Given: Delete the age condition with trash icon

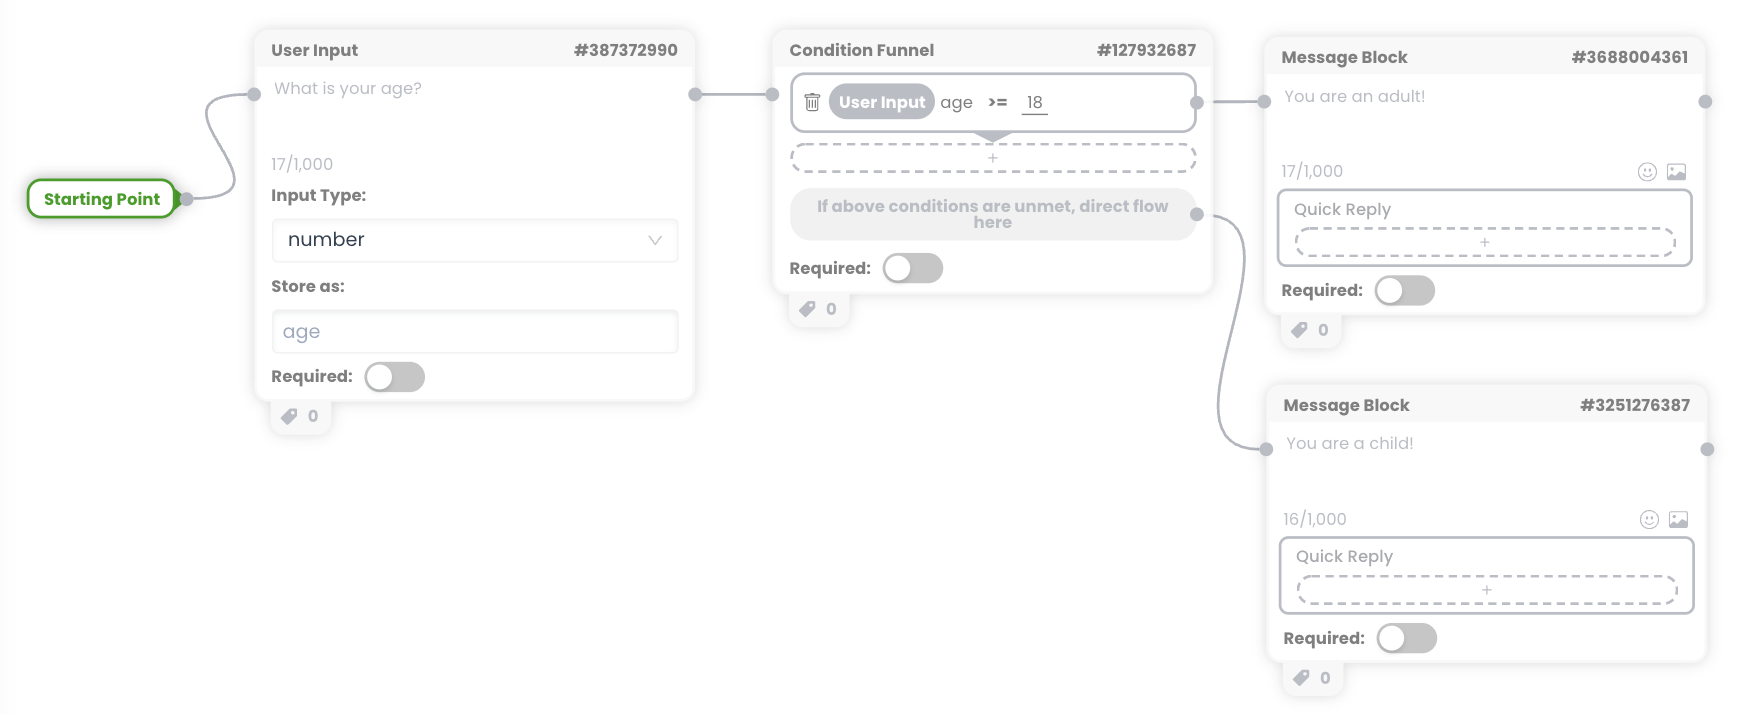Looking at the screenshot, I should [x=812, y=102].
